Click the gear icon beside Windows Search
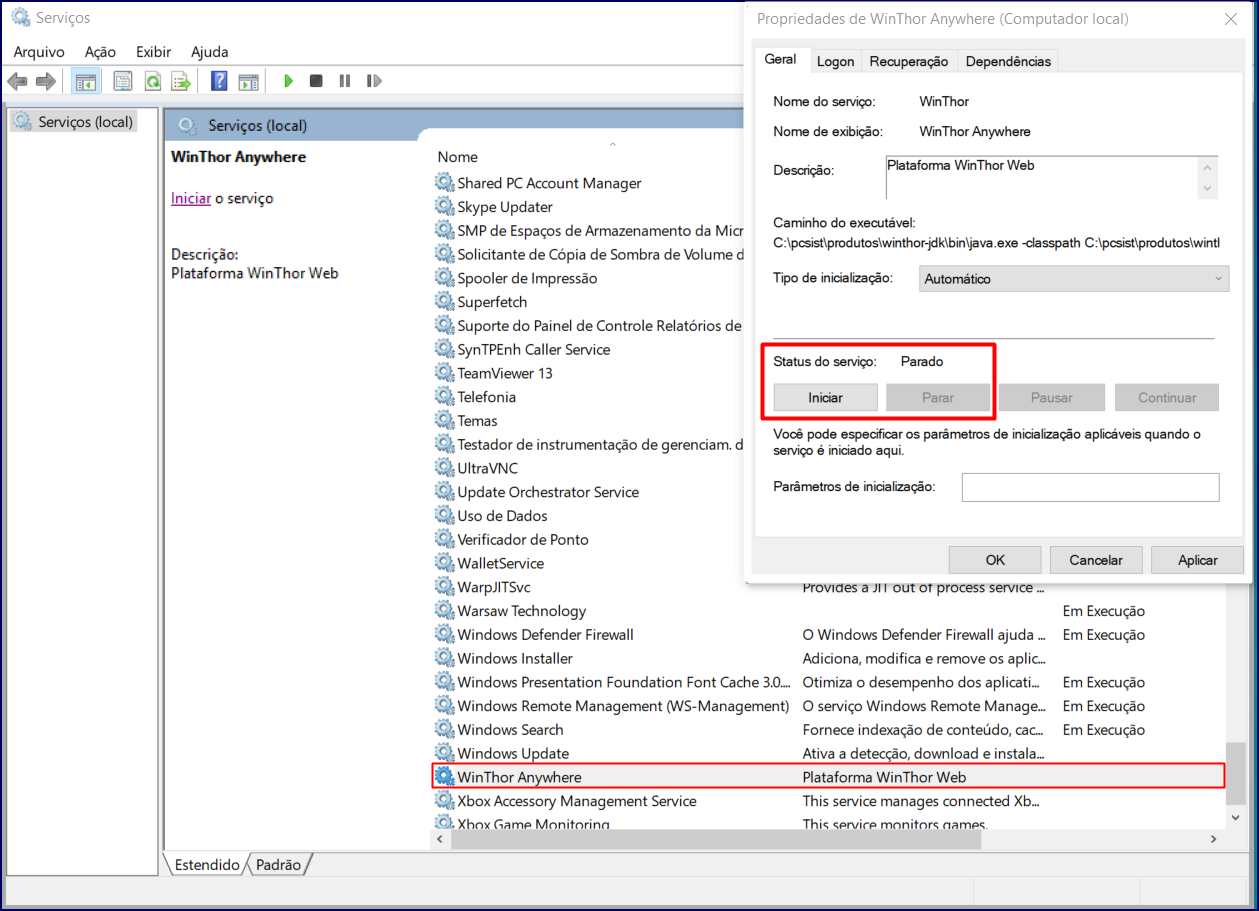The width and height of the screenshot is (1259, 911). click(x=444, y=729)
